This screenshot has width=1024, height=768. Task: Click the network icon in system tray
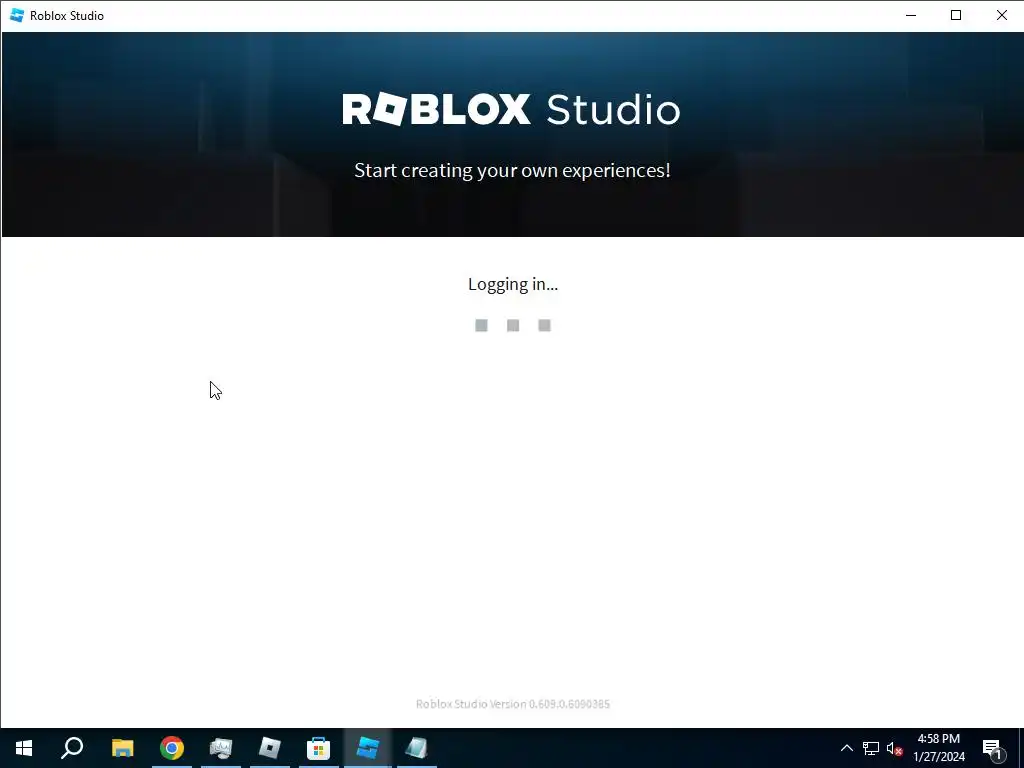click(x=871, y=748)
